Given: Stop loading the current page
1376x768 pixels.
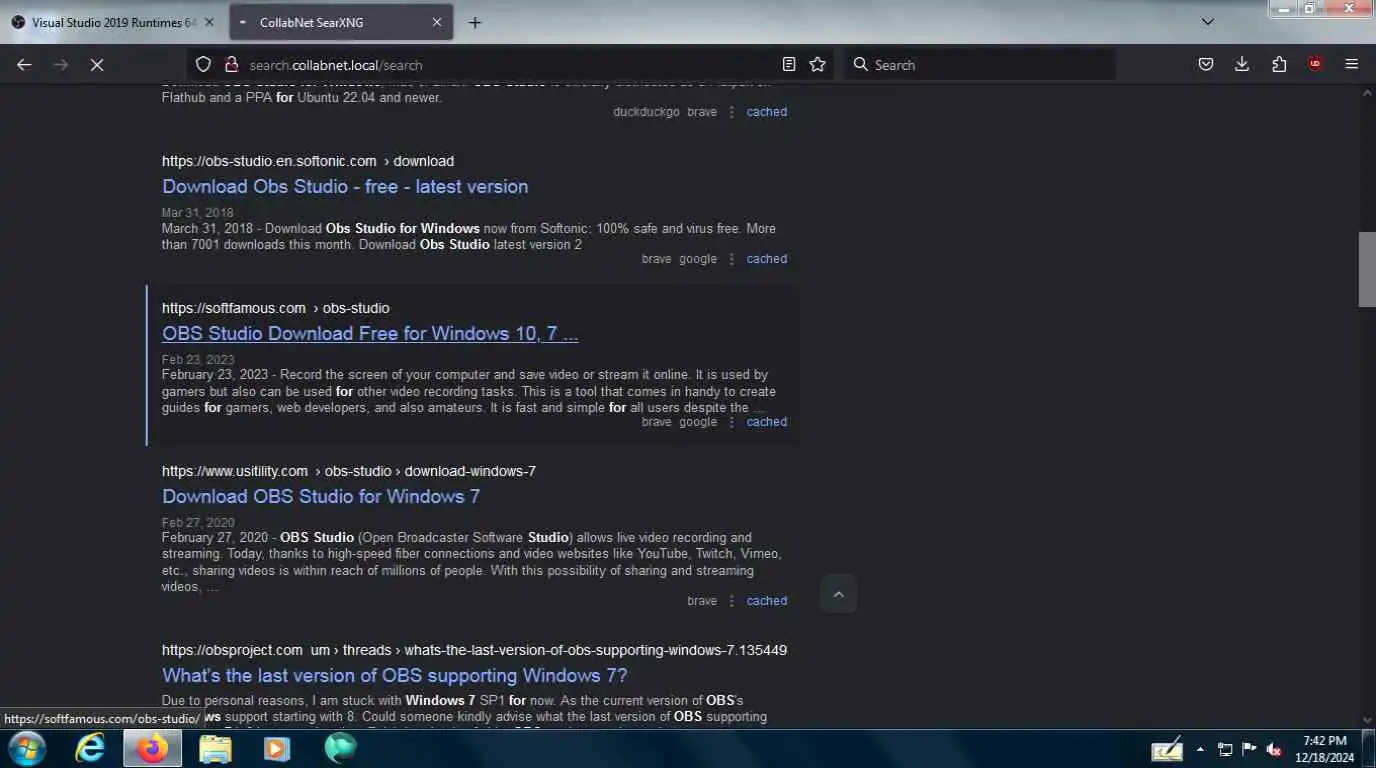Looking at the screenshot, I should [x=97, y=64].
